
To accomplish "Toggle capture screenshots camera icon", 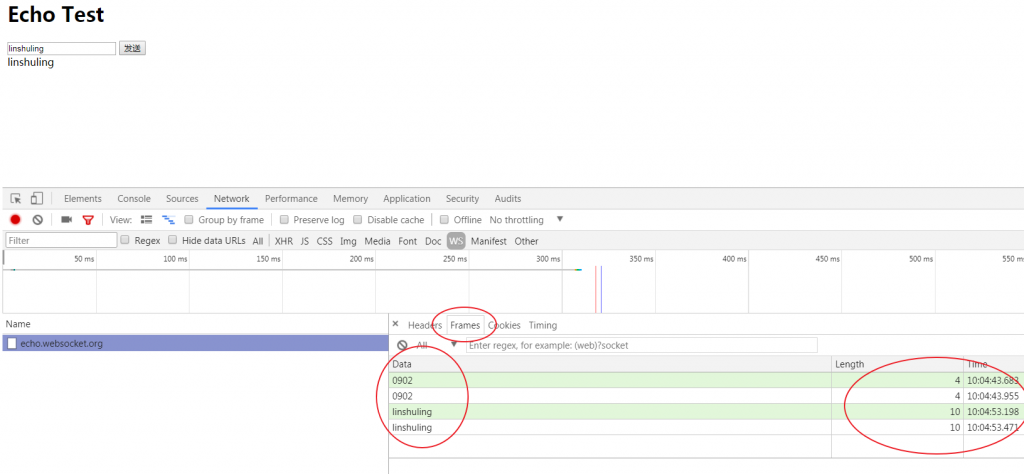I will tap(66, 220).
